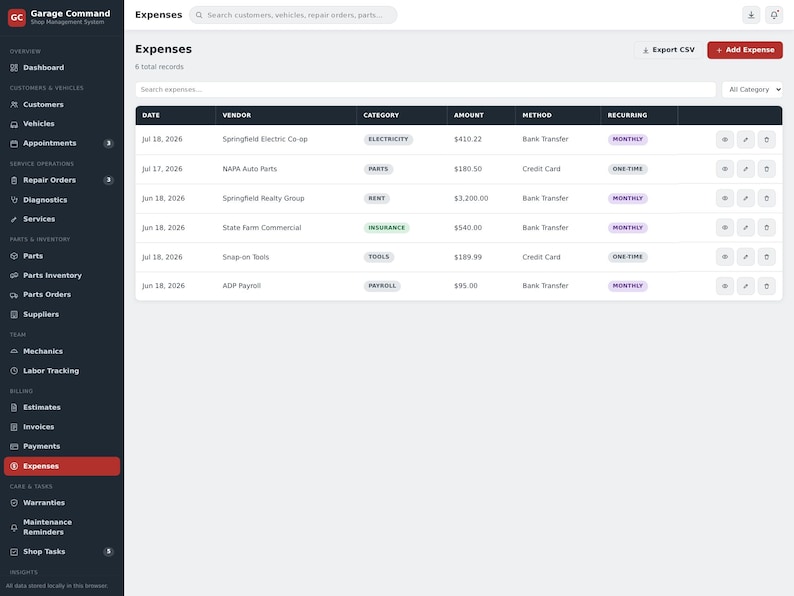Open Shop Tasks in sidebar
The width and height of the screenshot is (794, 596).
[62, 552]
